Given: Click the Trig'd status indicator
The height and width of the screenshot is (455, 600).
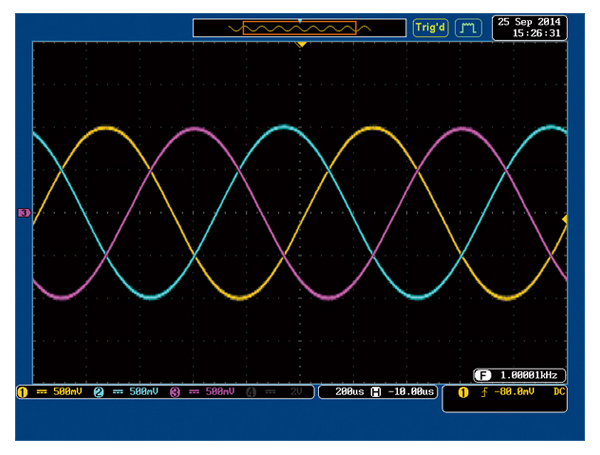Looking at the screenshot, I should click(x=430, y=28).
